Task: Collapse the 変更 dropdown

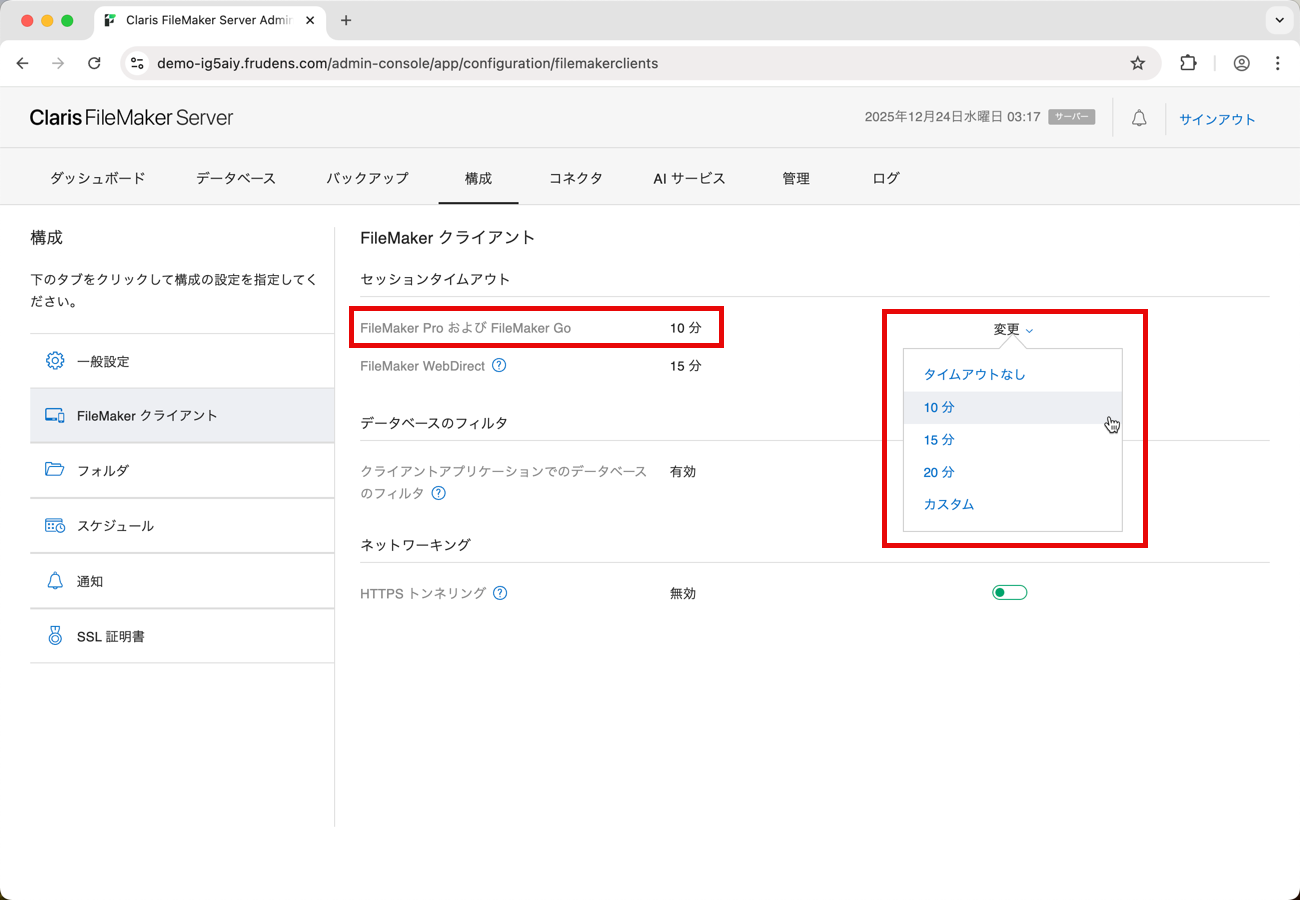Action: point(1013,329)
